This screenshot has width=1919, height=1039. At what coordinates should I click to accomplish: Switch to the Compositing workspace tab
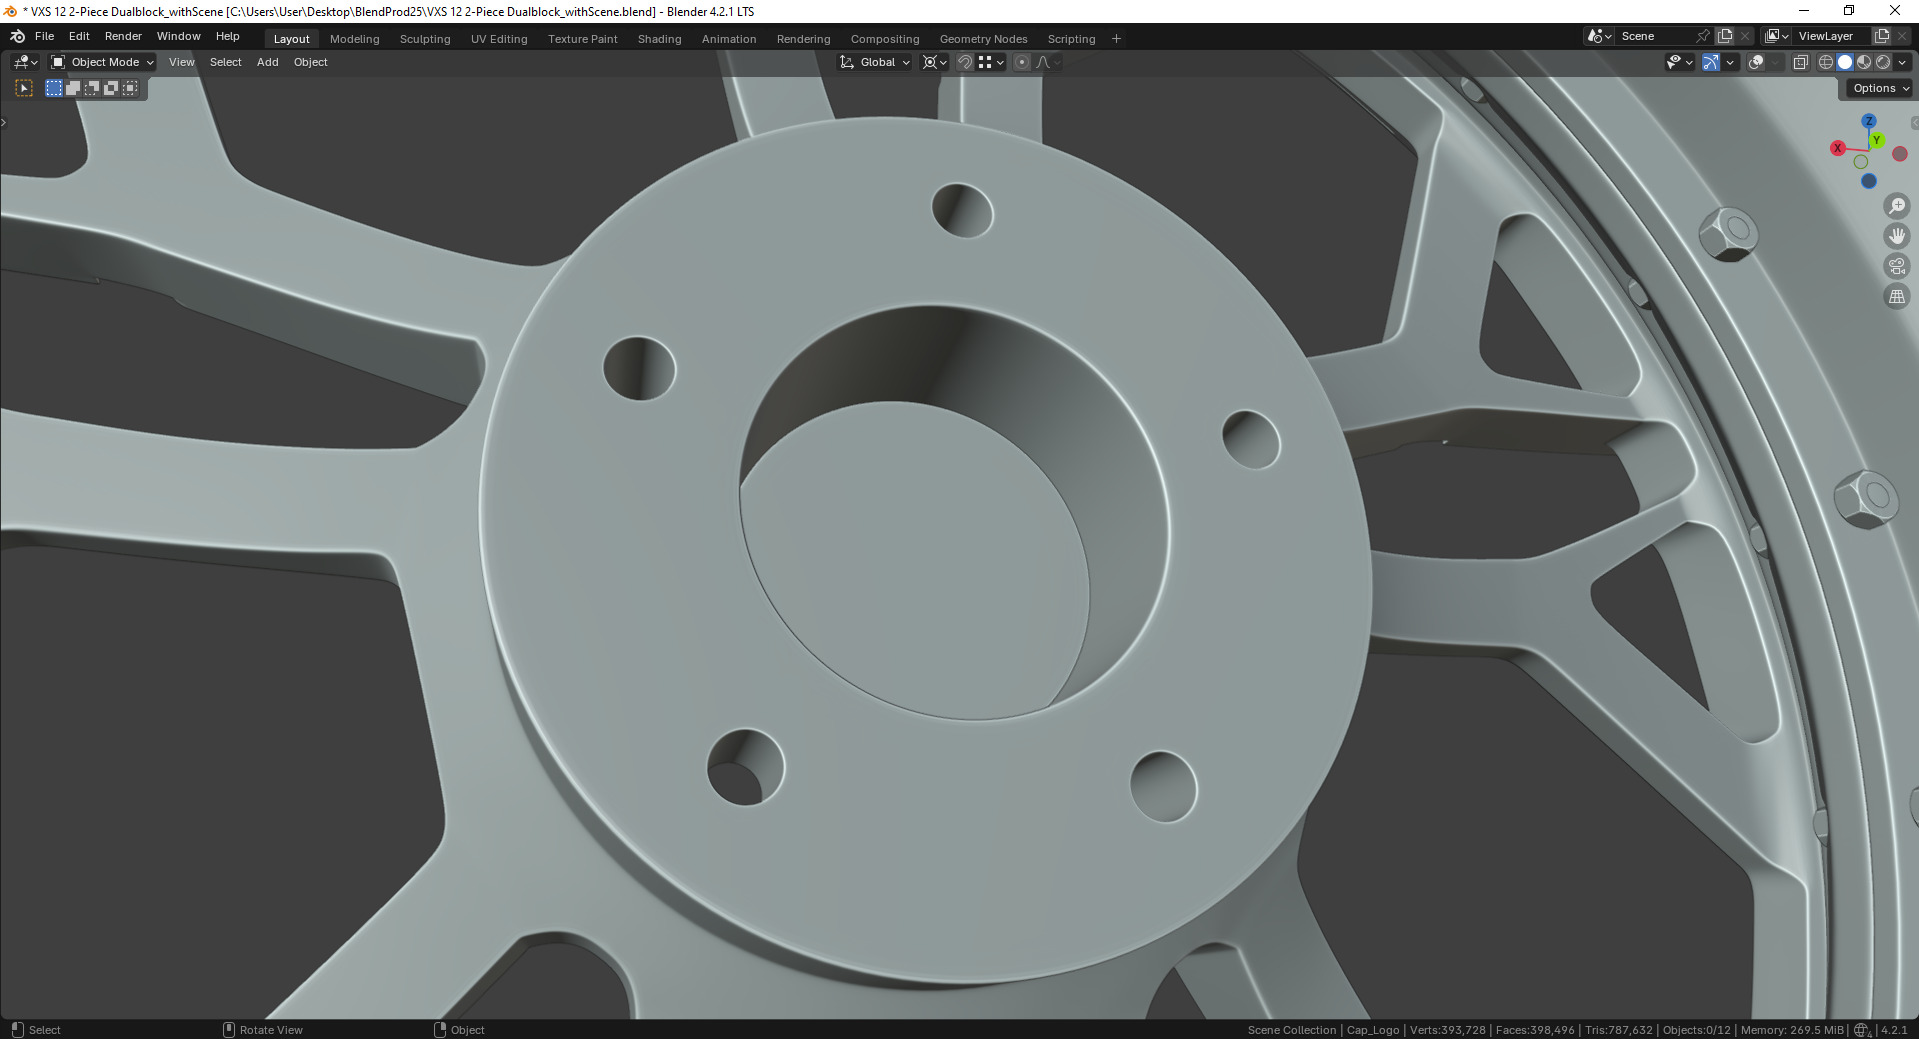[885, 39]
